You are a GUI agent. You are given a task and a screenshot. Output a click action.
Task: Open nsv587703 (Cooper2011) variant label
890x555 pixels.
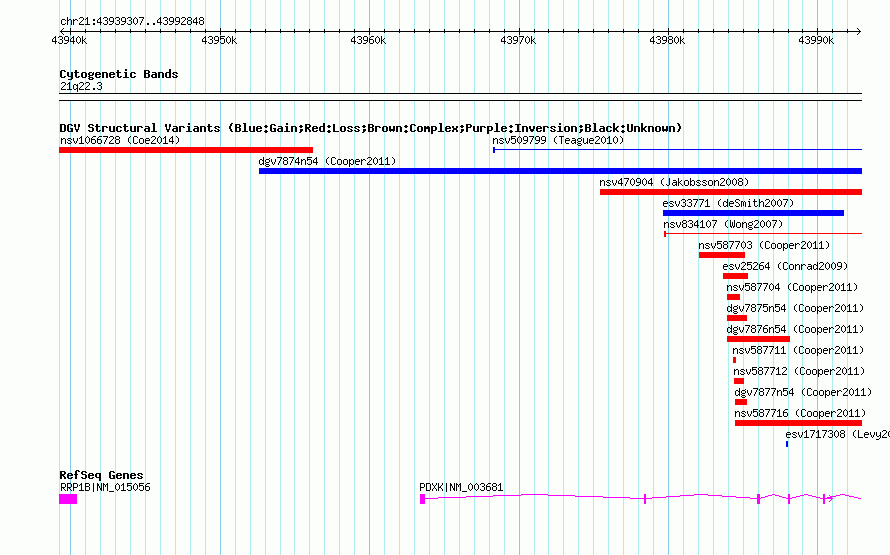click(x=764, y=245)
